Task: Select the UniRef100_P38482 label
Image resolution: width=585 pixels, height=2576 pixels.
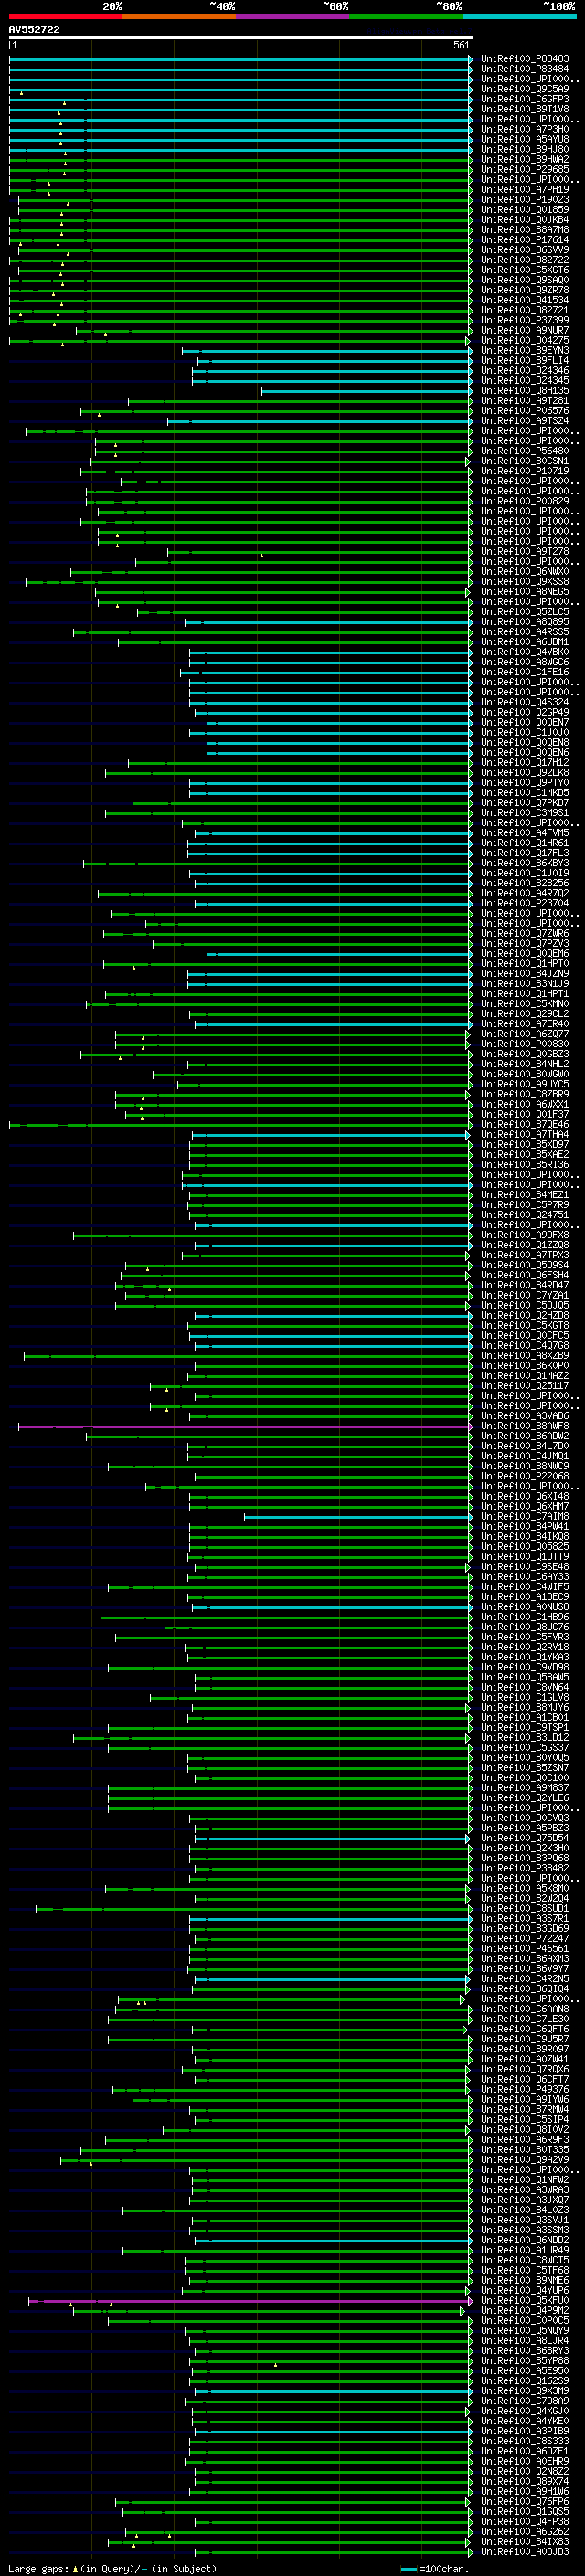Action: pyautogui.click(x=525, y=1868)
